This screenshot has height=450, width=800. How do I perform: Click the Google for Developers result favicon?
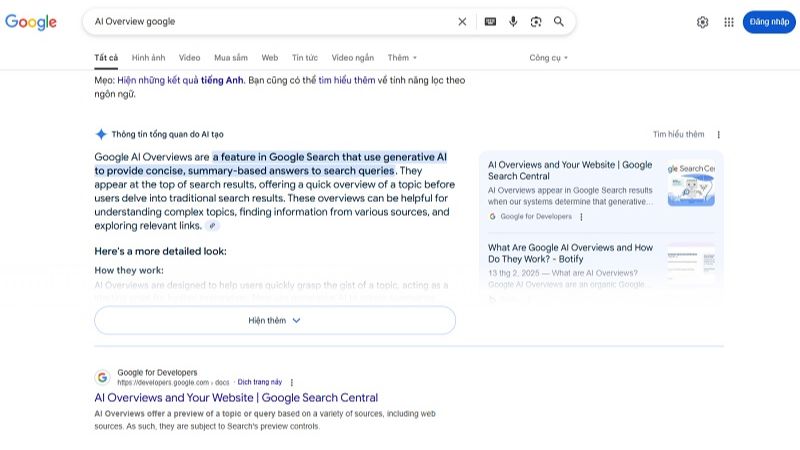click(x=103, y=377)
